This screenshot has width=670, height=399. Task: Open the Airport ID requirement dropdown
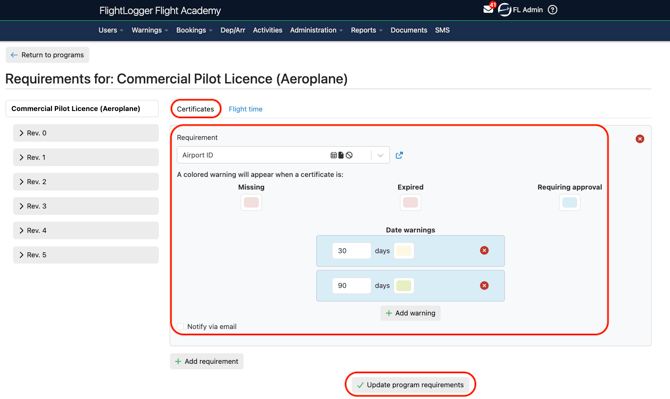[283, 155]
